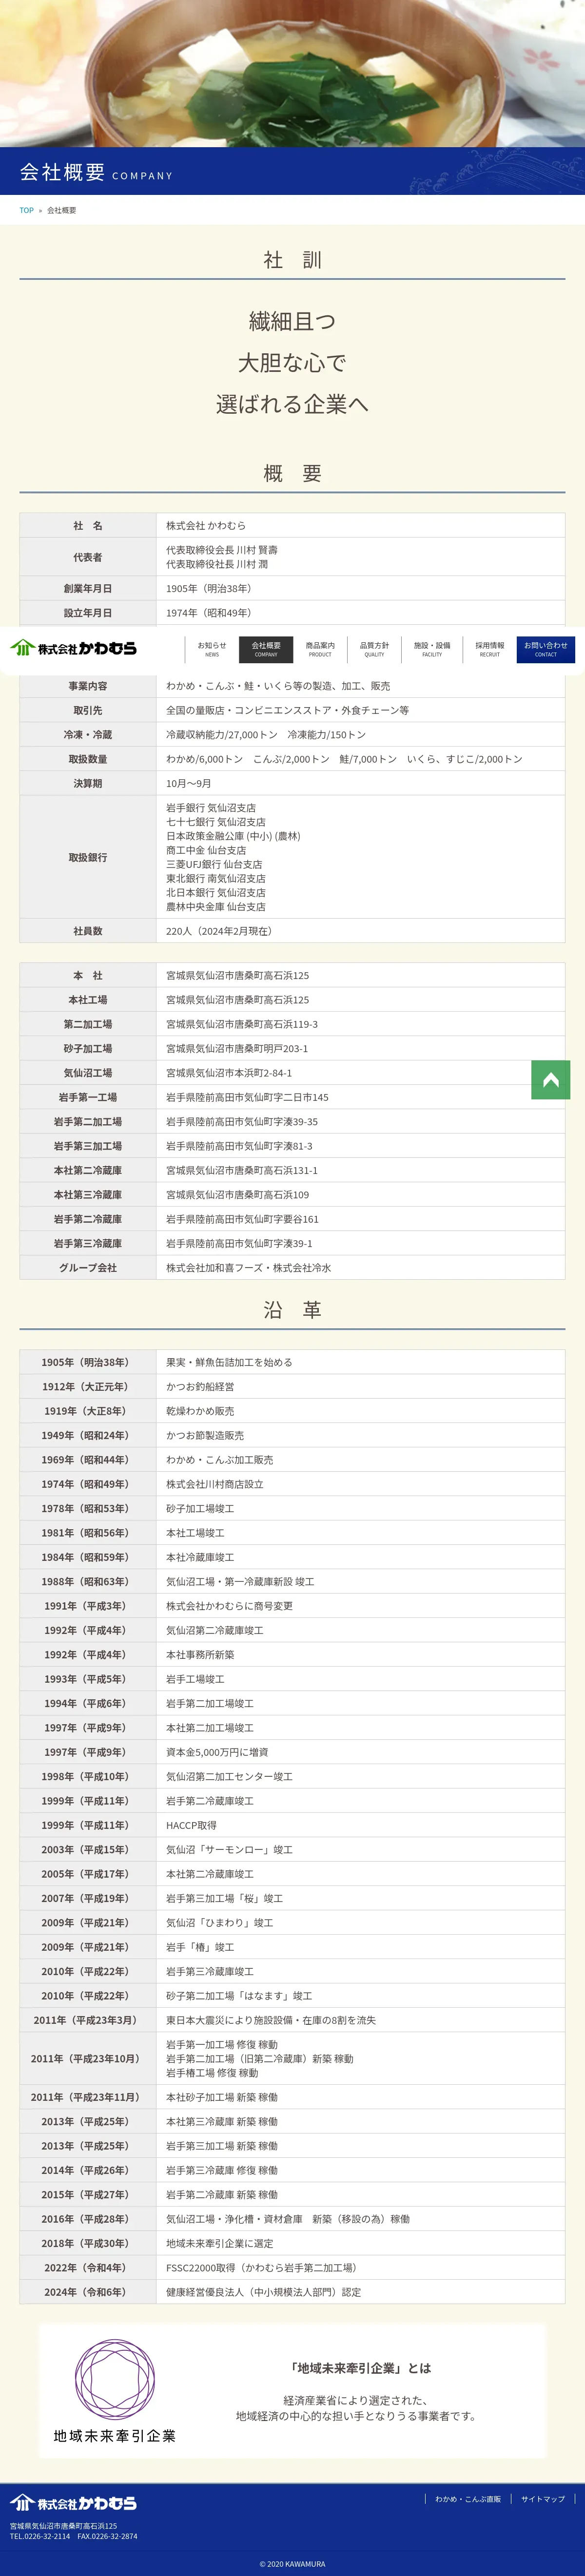Viewport: 585px width, 2576px height.
Task: Click the history entry HACCP取得
Action: coord(191,1825)
